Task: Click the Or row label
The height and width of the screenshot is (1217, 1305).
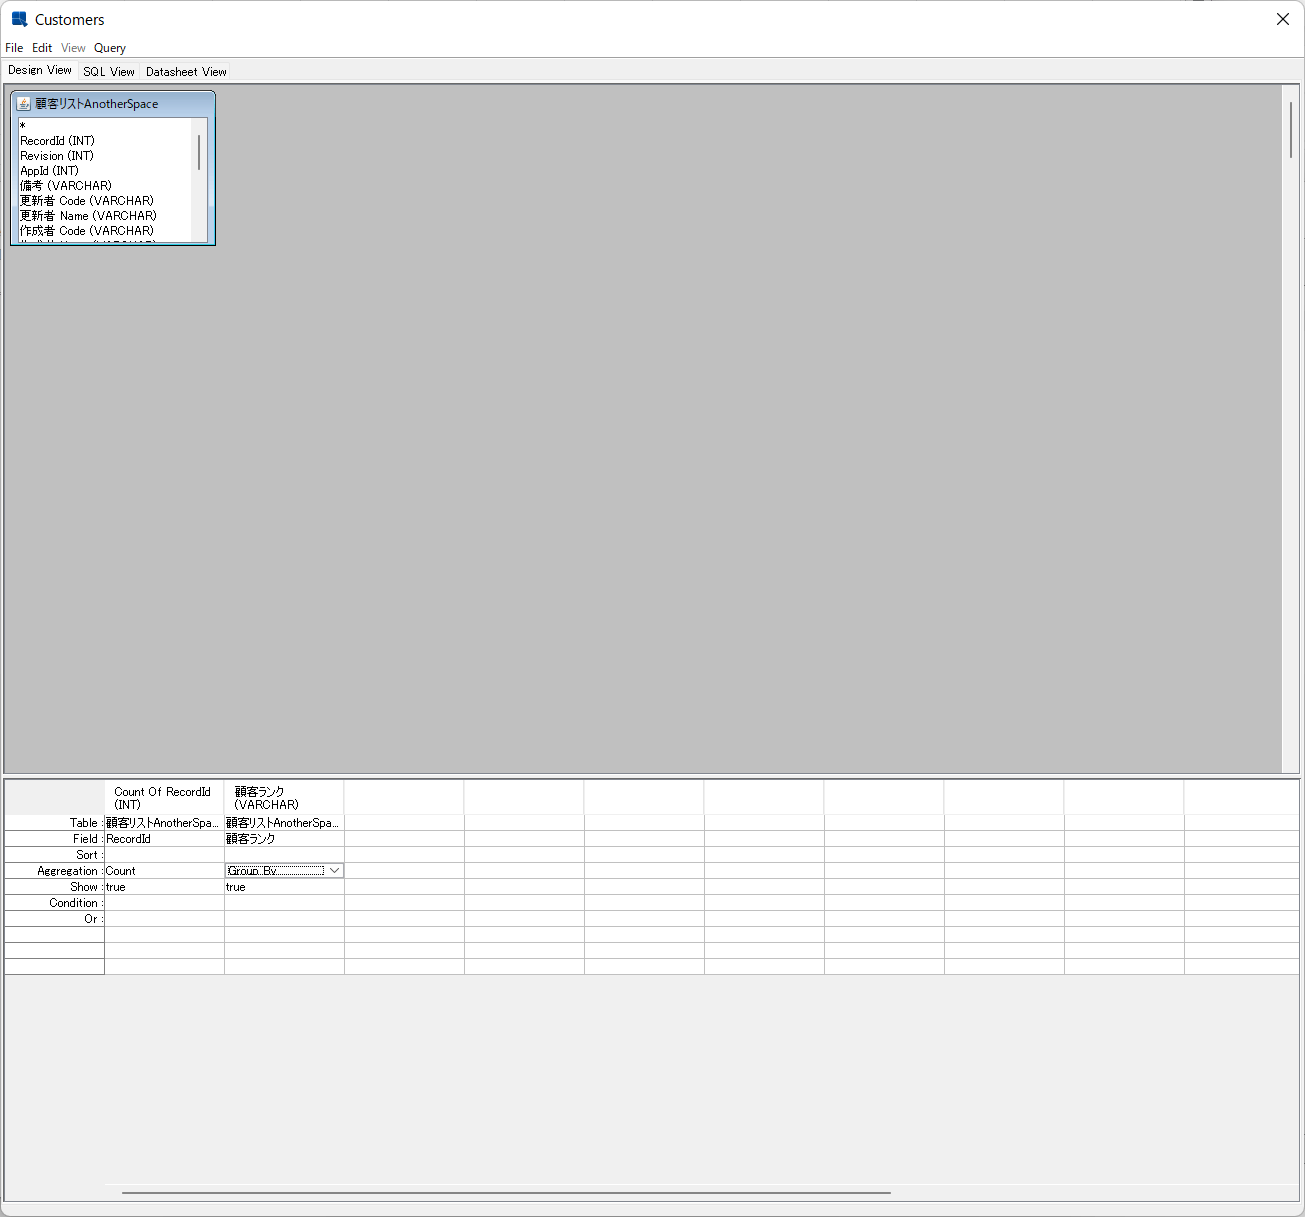Action: click(55, 919)
